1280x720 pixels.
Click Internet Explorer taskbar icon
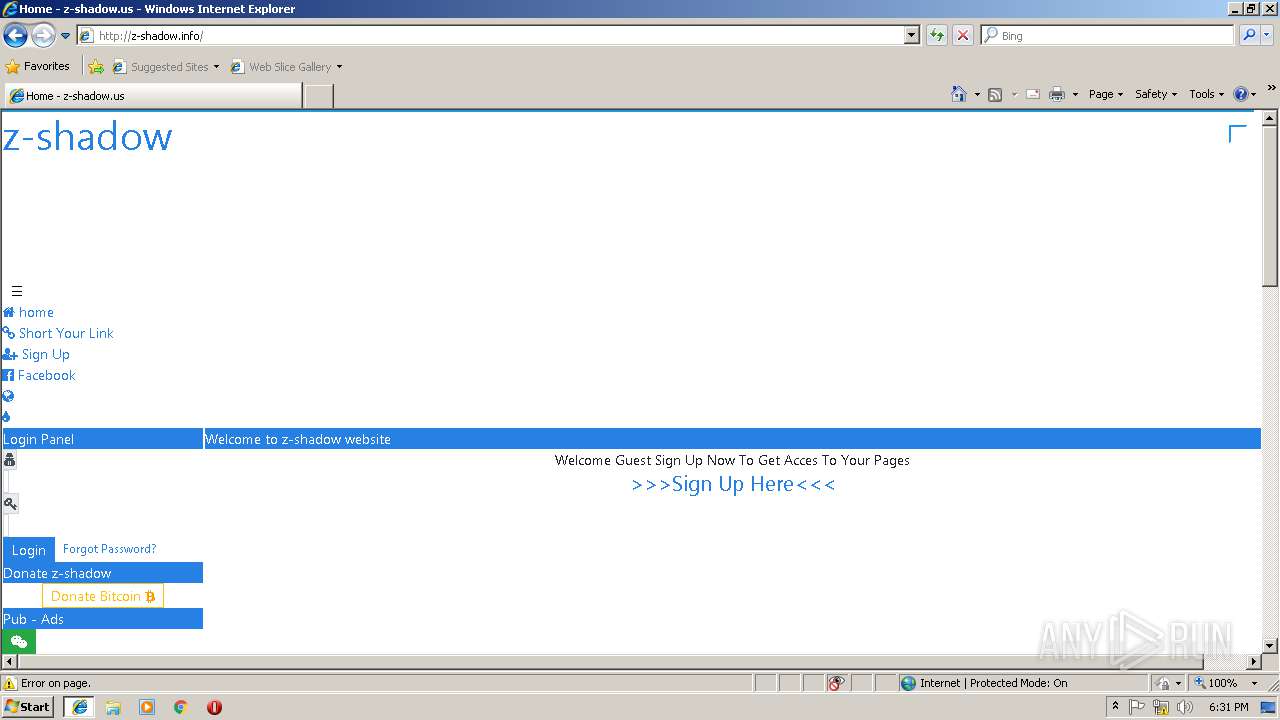[80, 707]
